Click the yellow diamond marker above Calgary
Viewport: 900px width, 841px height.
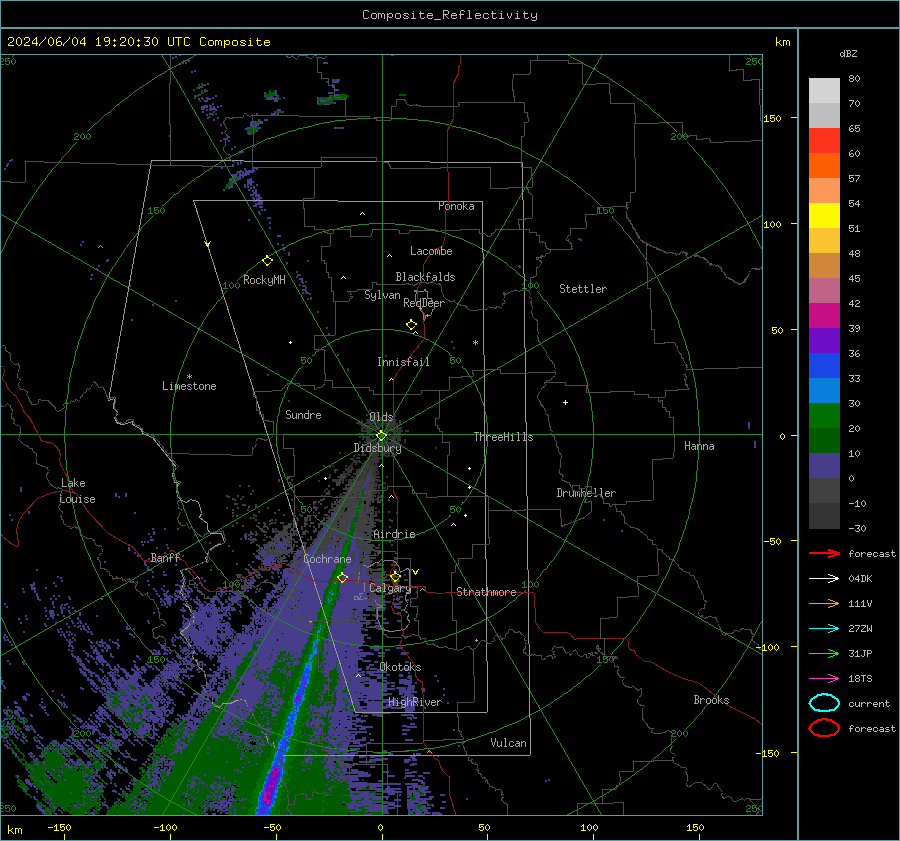point(395,576)
